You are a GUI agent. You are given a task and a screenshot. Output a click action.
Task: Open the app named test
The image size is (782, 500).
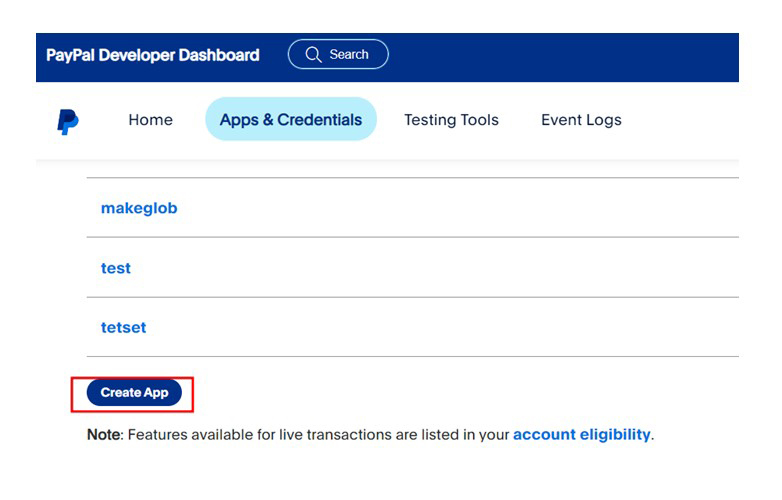click(116, 268)
